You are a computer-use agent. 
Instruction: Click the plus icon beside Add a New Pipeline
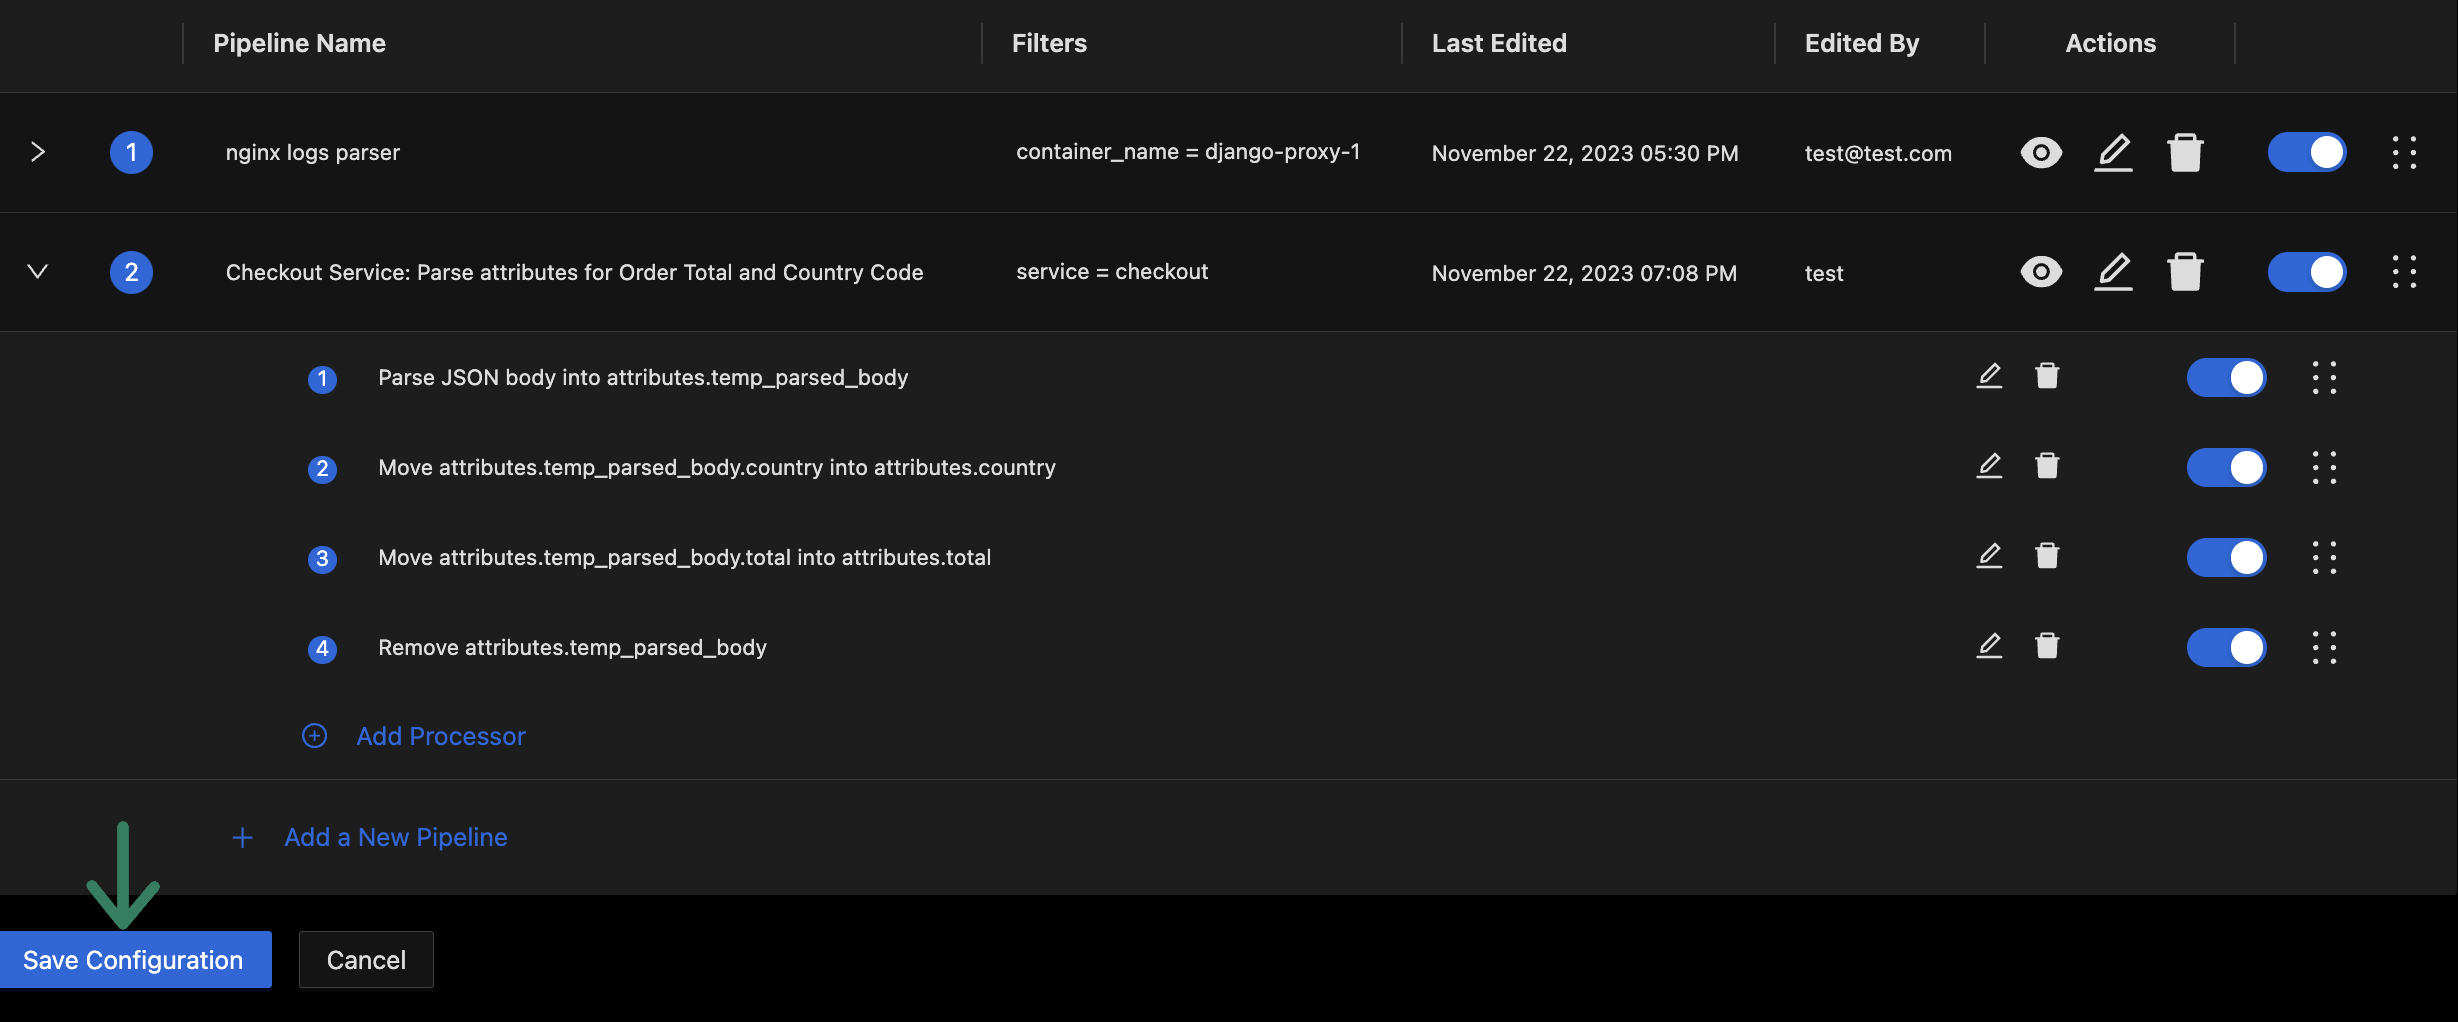tap(242, 838)
